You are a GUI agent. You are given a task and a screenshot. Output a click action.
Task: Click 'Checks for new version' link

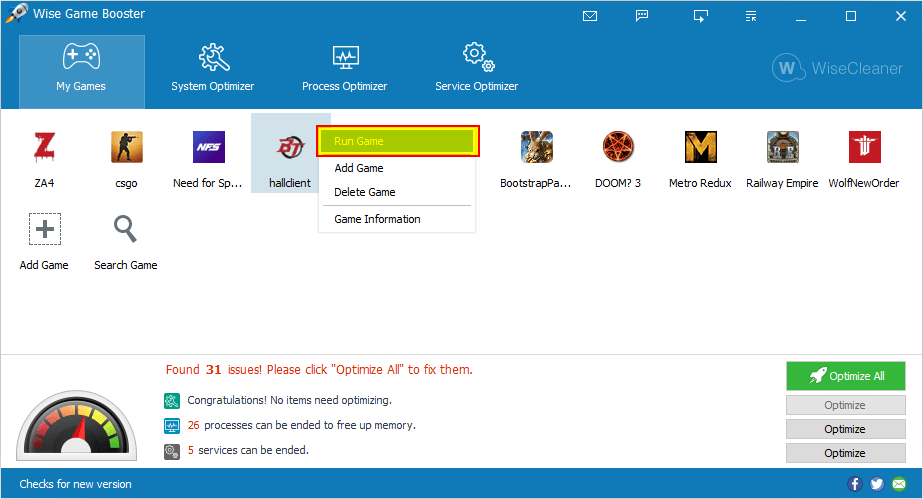[x=75, y=484]
